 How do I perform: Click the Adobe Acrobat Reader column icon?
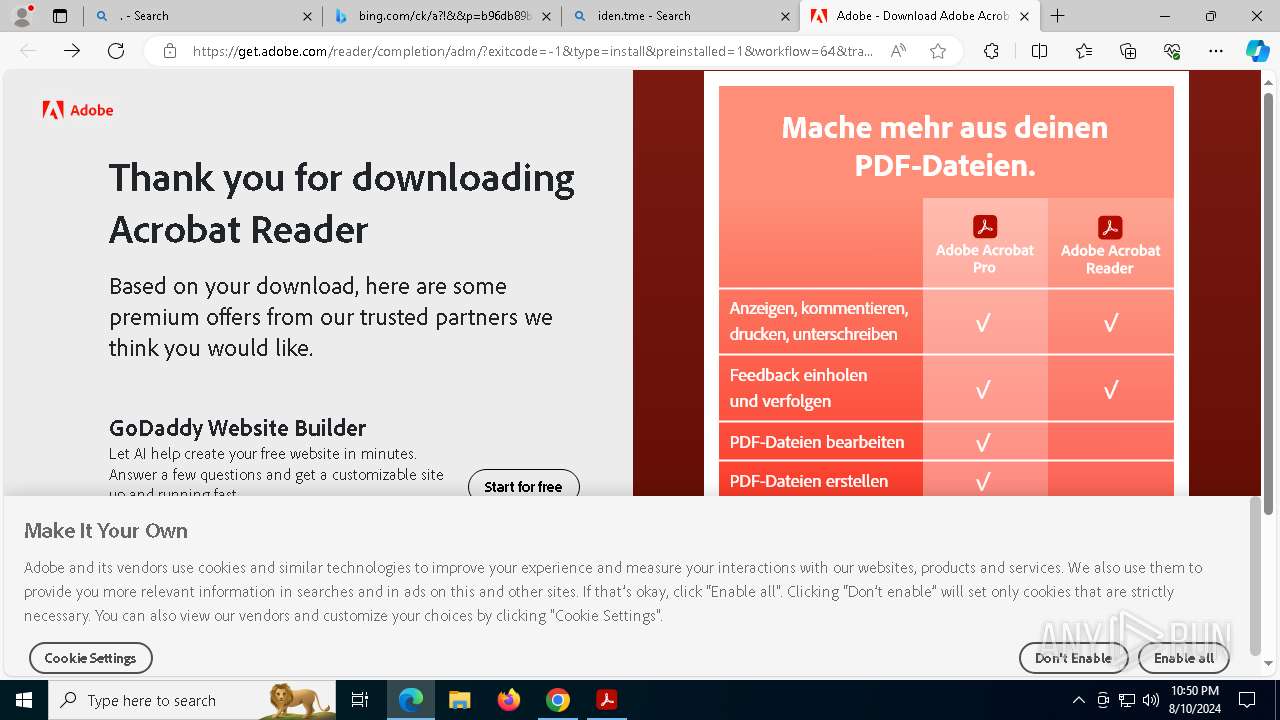pyautogui.click(x=1110, y=227)
